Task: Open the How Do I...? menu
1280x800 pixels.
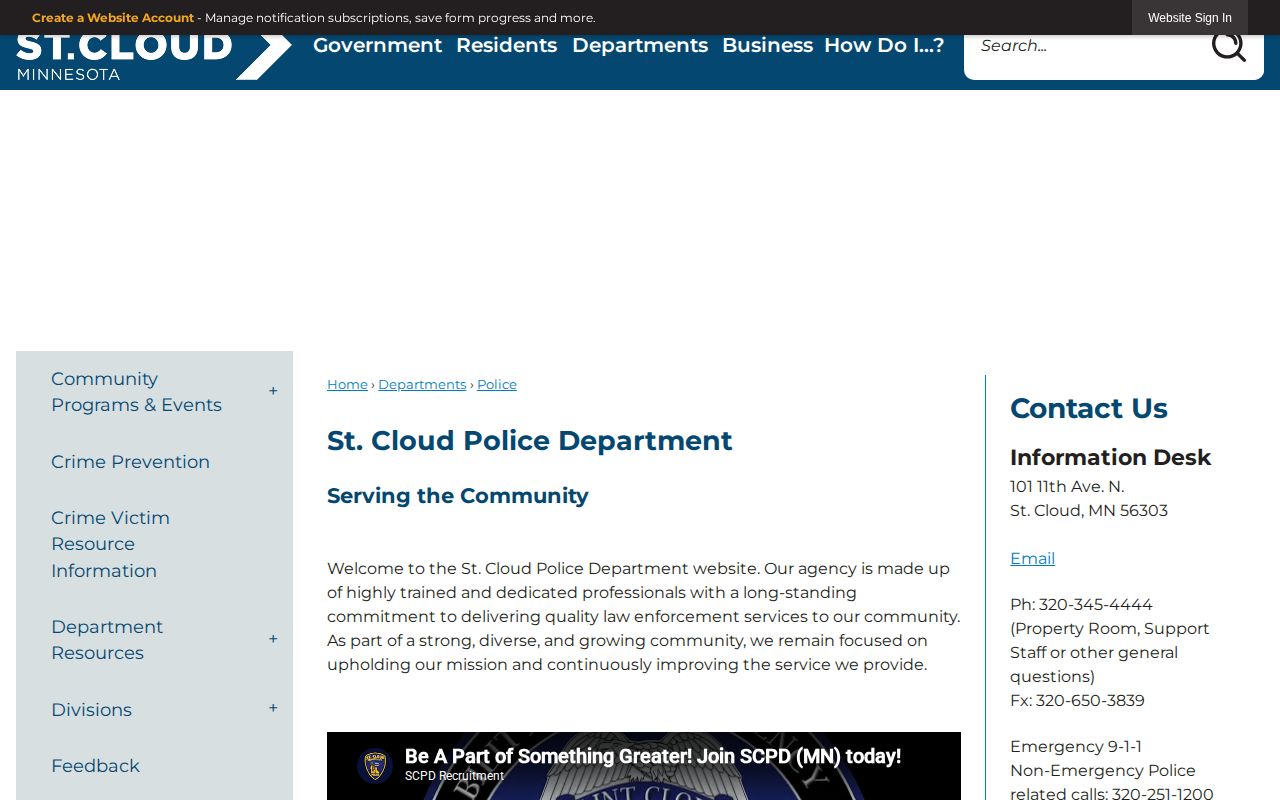Action: click(x=884, y=46)
